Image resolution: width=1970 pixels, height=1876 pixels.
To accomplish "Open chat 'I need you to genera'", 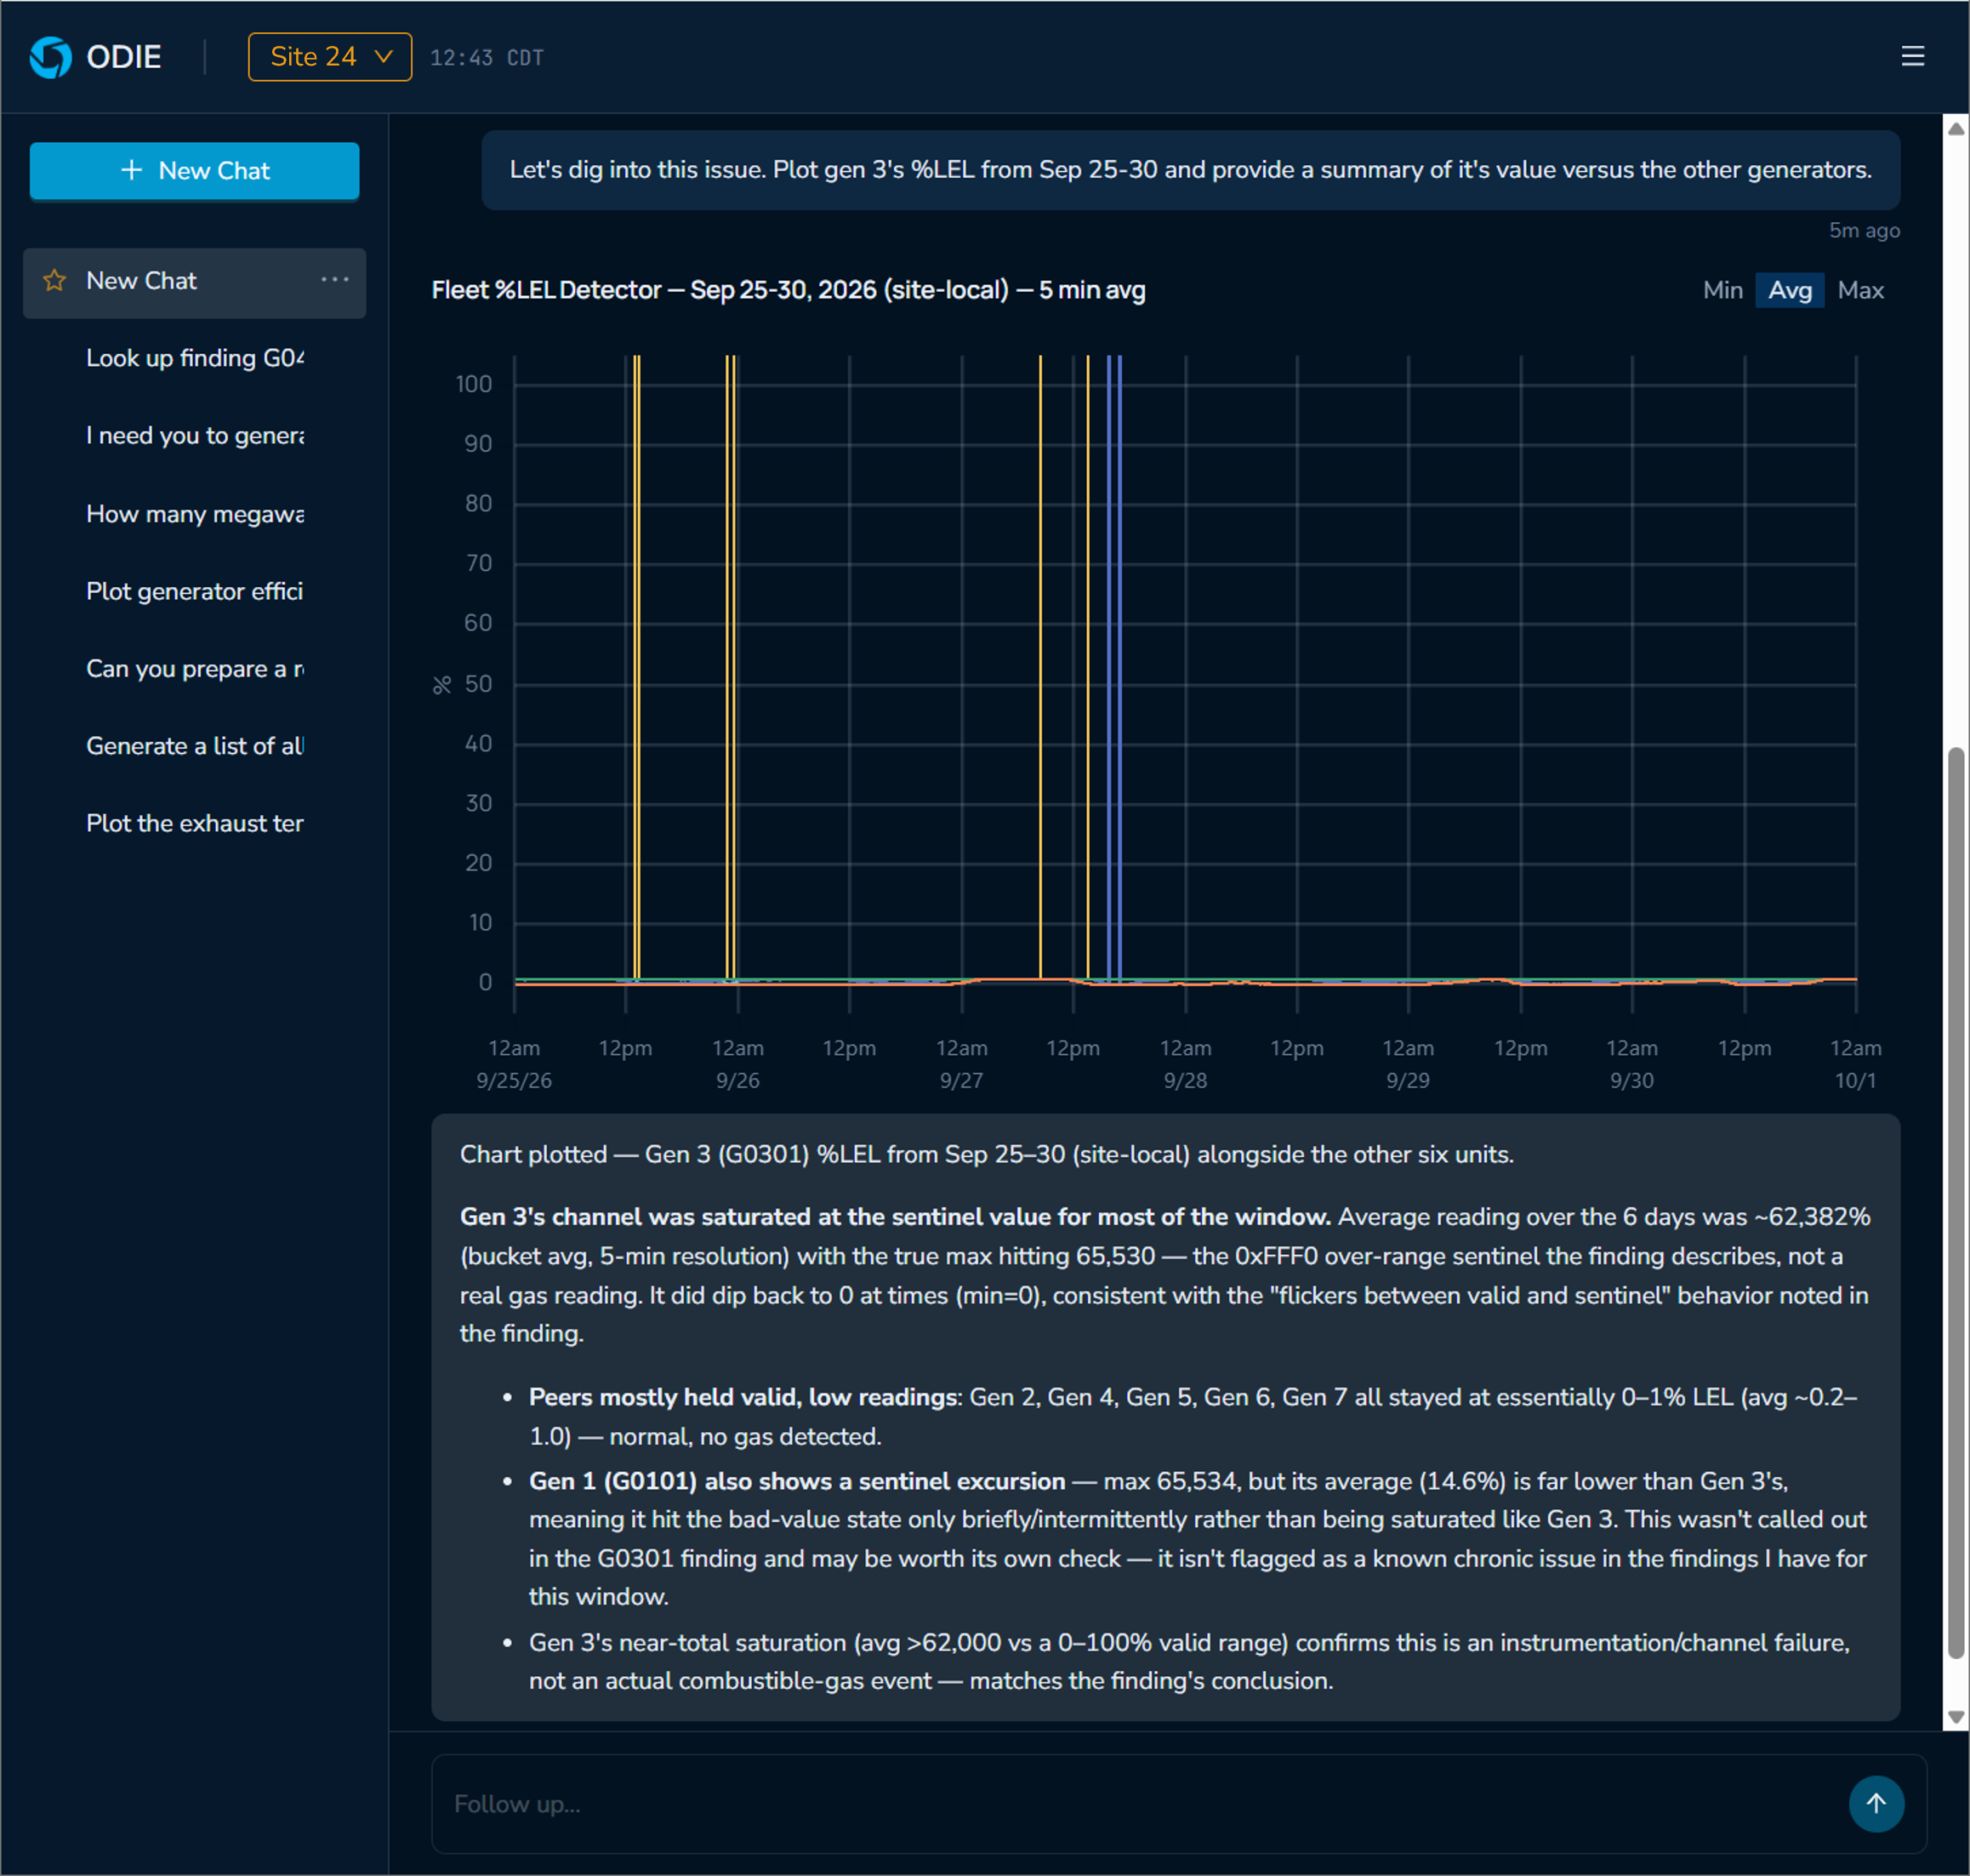I will click(x=195, y=436).
